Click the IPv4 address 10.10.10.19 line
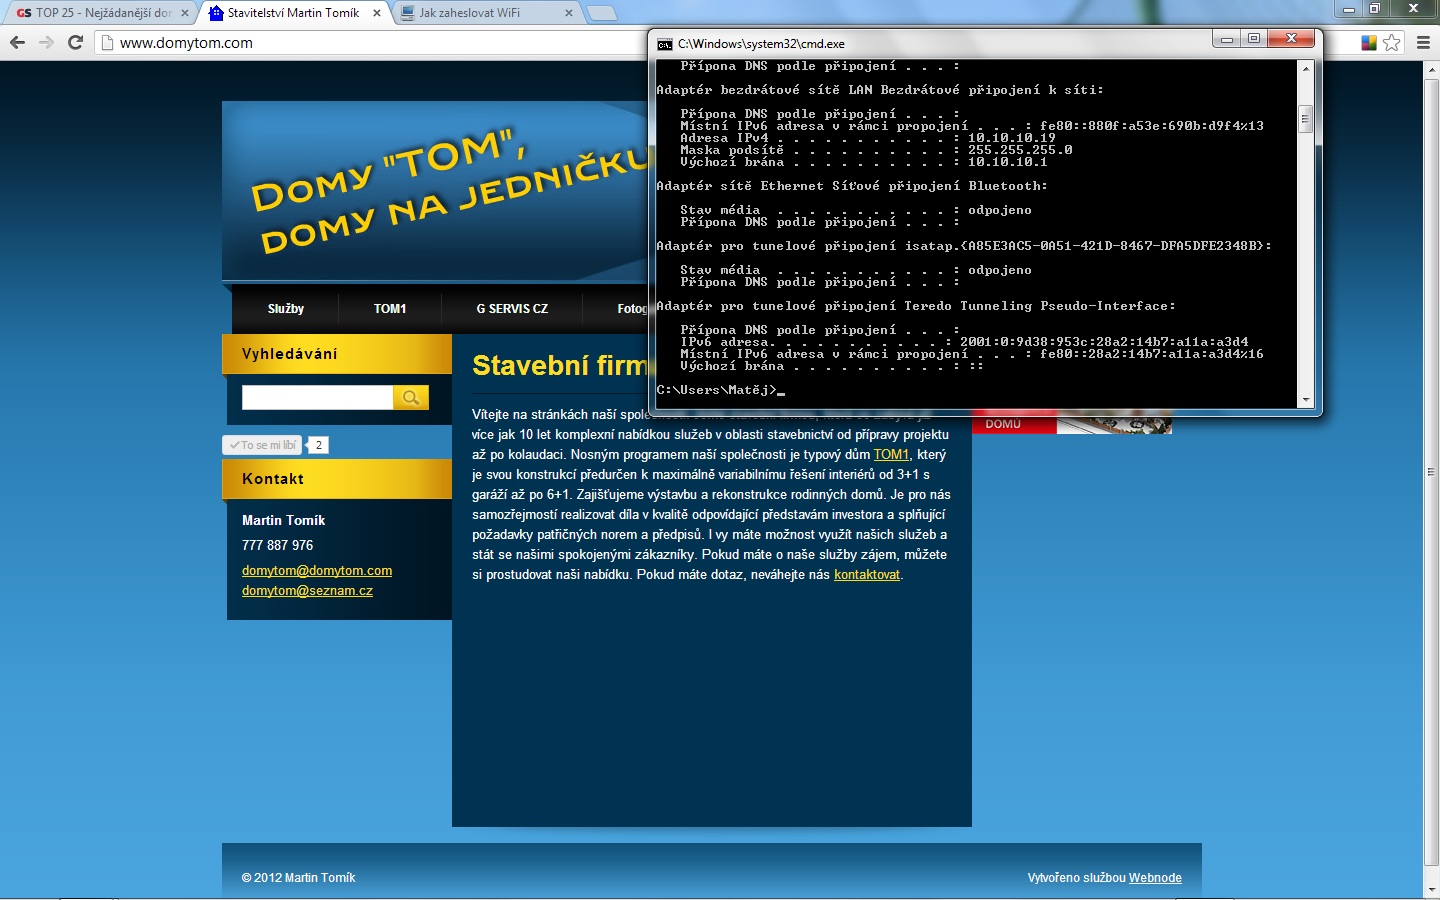1440x900 pixels. pos(868,138)
